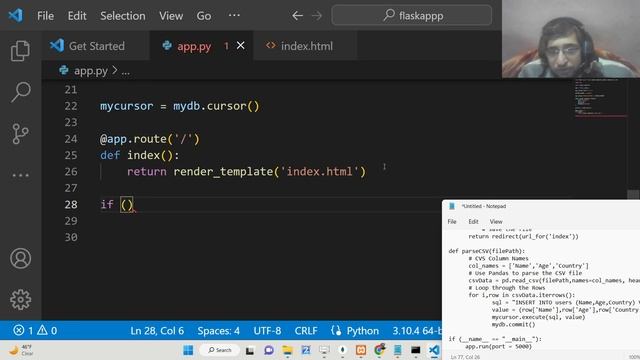Open the Chat app in taskbar
Screen dimensions: 640x360
tap(269, 350)
